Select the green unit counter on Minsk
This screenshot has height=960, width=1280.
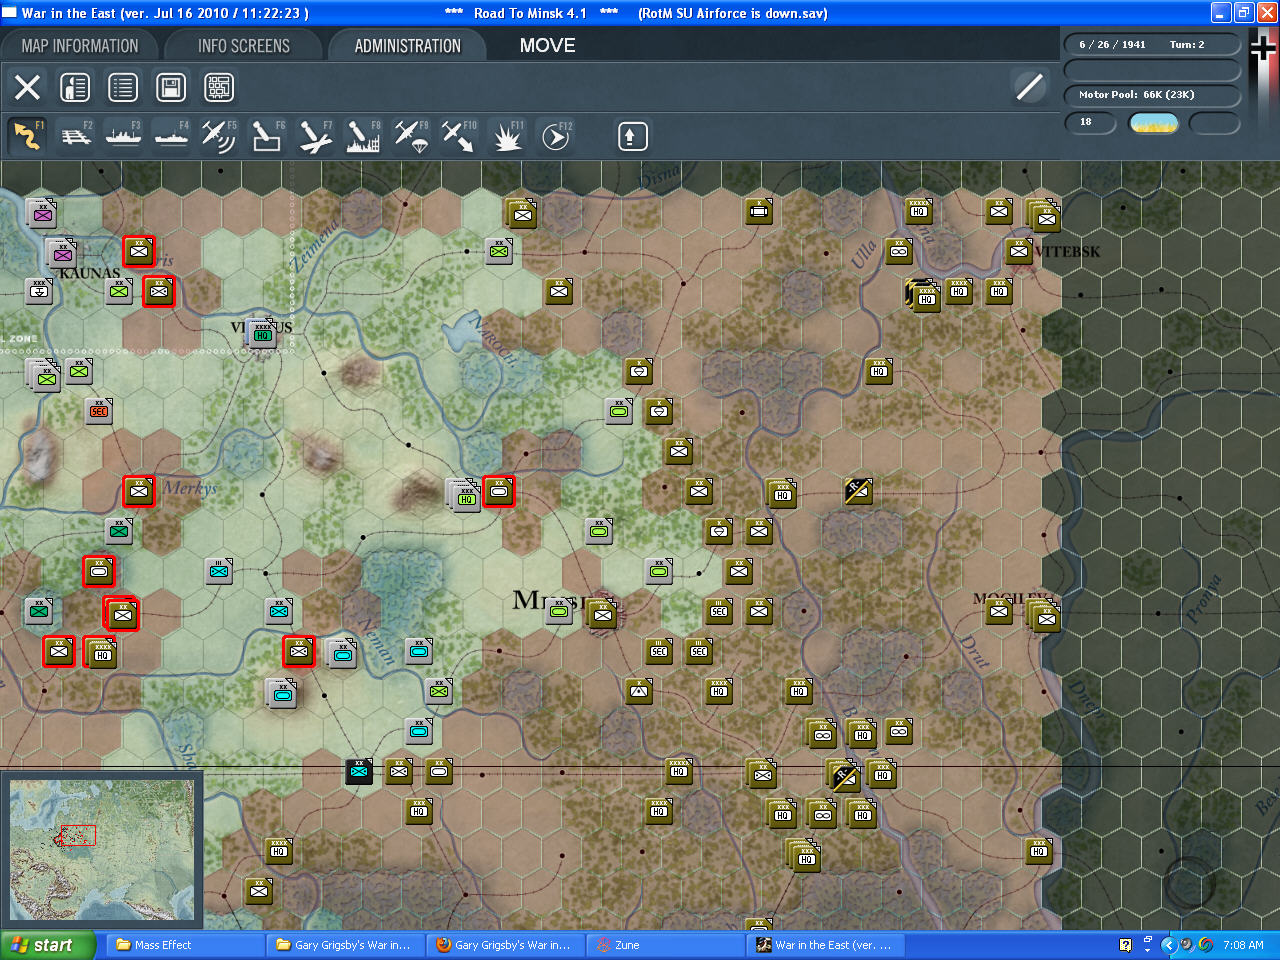[x=559, y=611]
